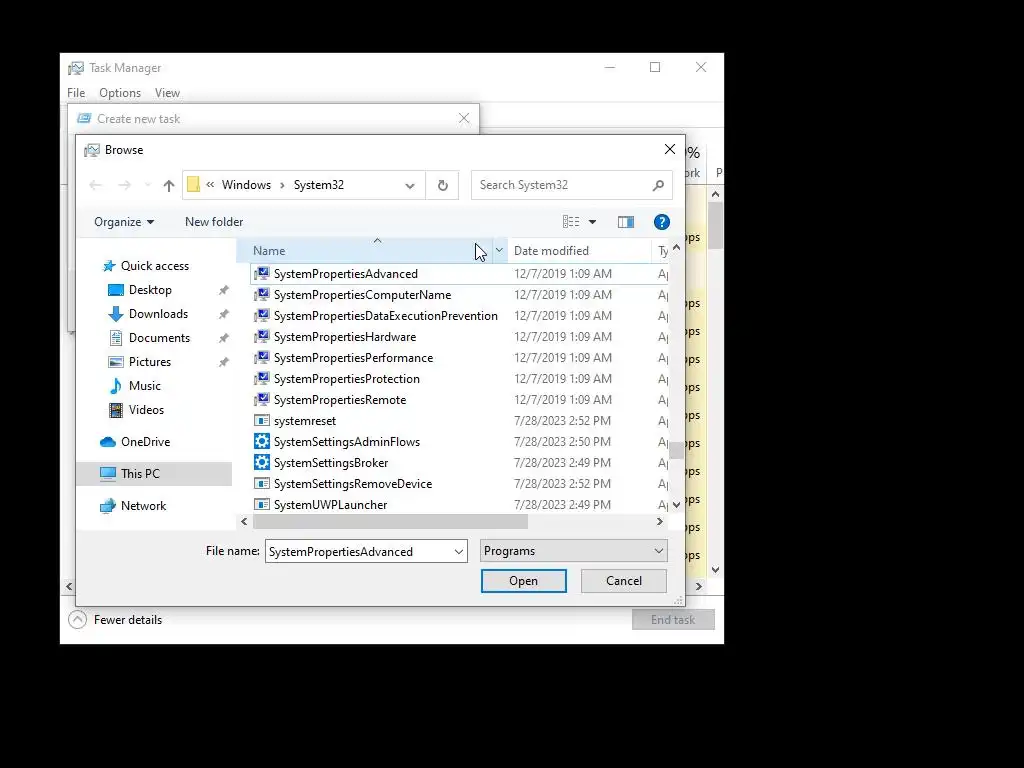Viewport: 1024px width, 768px height.
Task: Click Fewer details in Task Manager
Action: click(x=128, y=620)
